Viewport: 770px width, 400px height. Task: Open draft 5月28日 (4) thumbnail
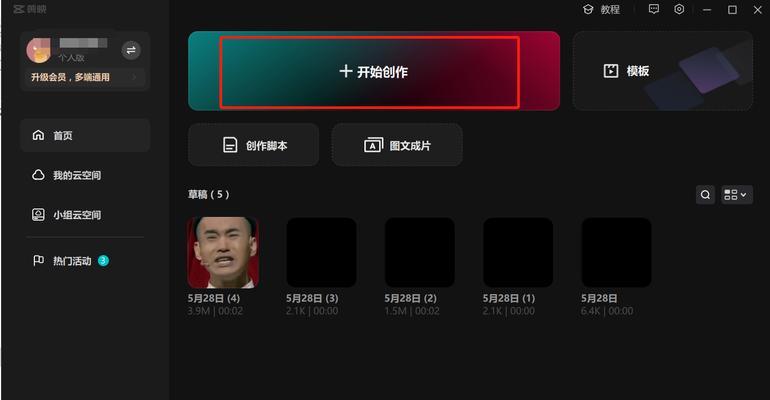pyautogui.click(x=223, y=253)
